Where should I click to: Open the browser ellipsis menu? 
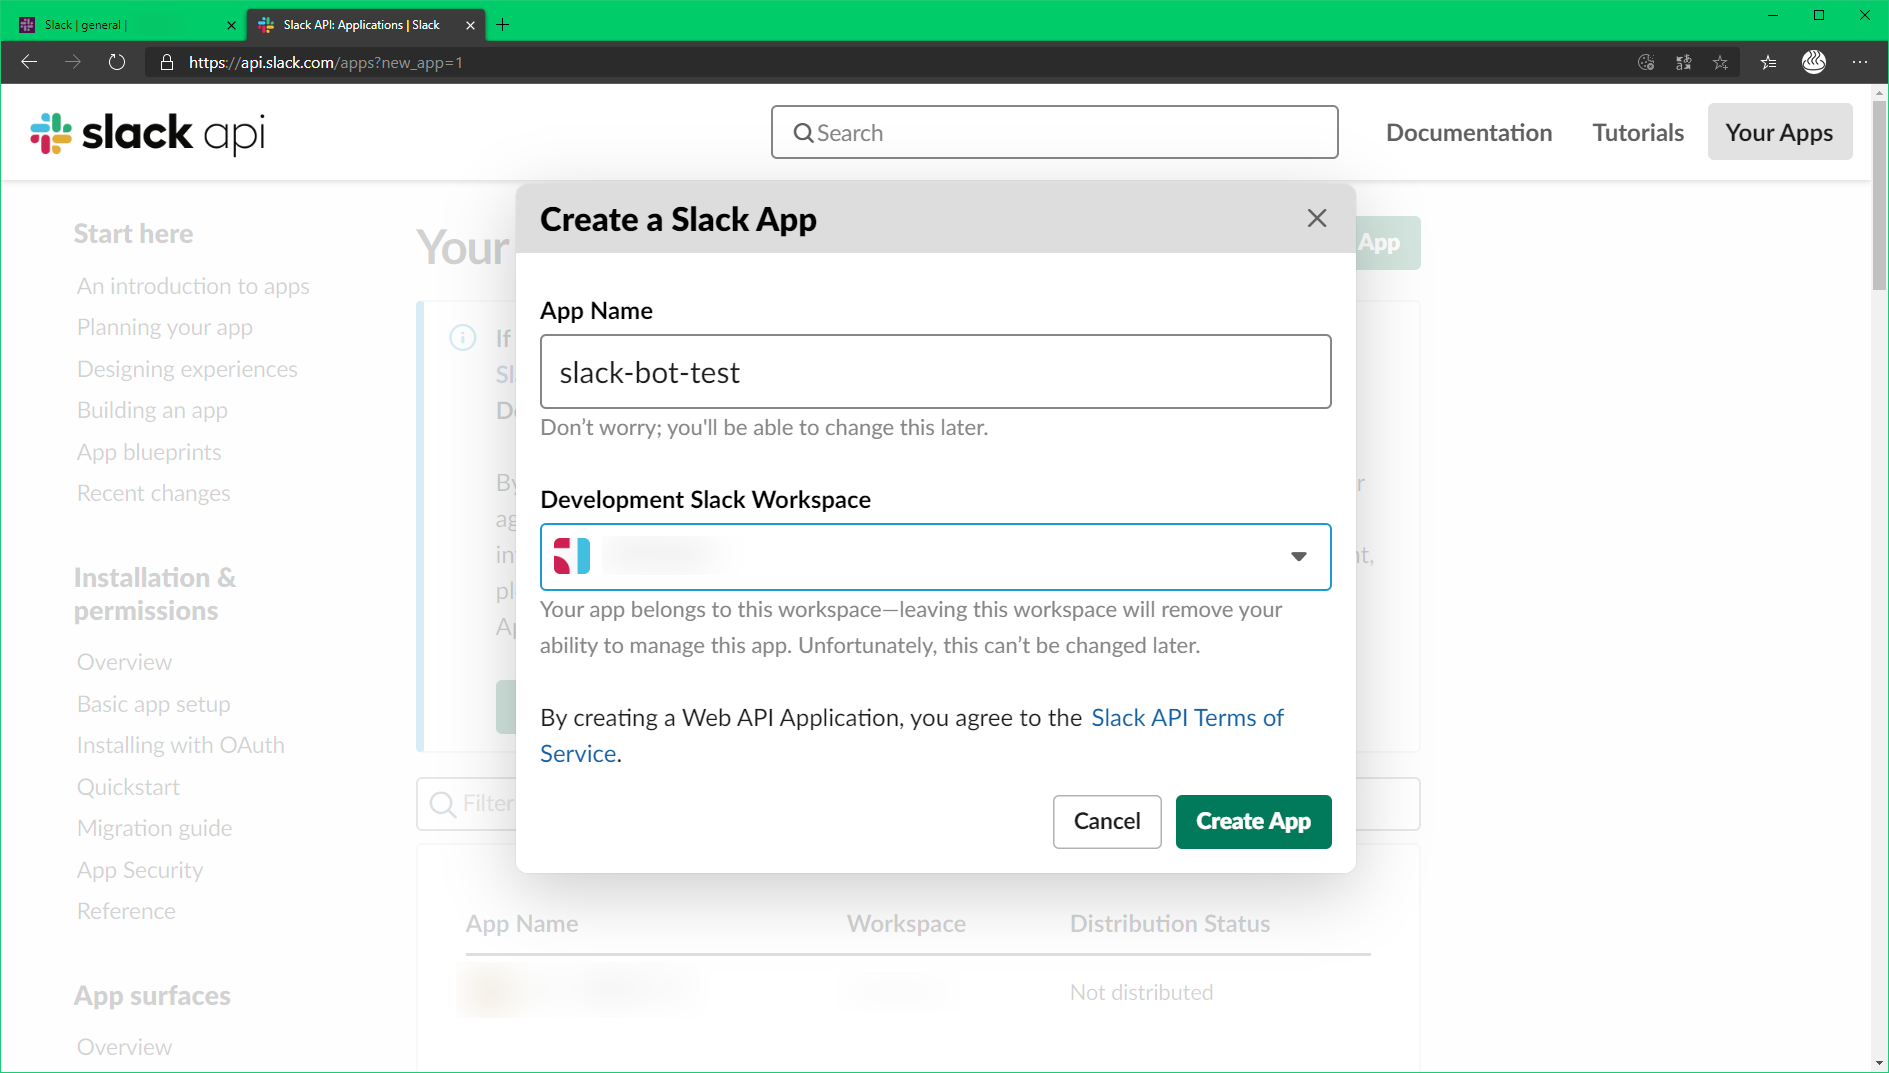1862,62
